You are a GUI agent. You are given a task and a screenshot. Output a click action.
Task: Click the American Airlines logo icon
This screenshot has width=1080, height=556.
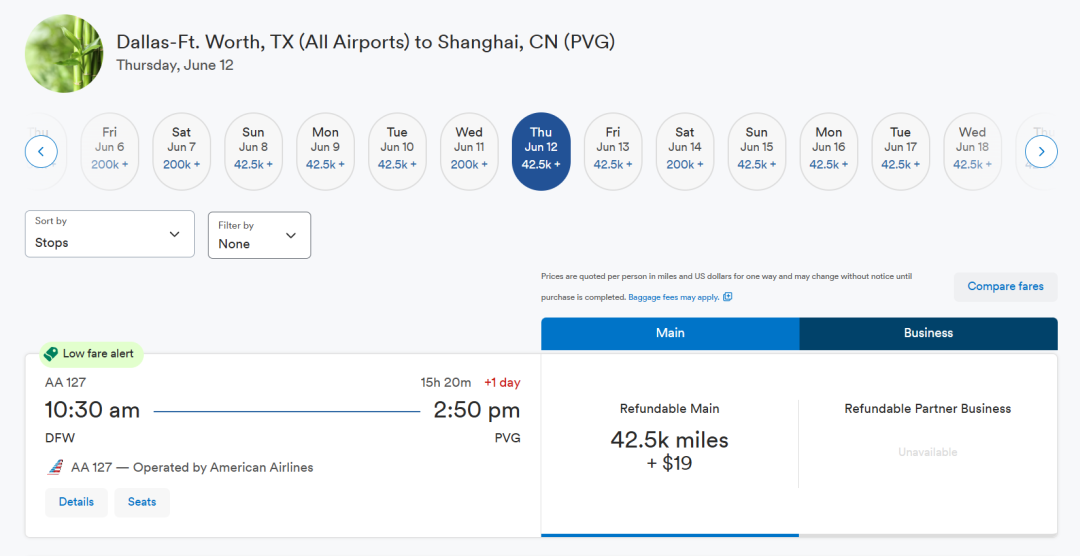tap(56, 467)
